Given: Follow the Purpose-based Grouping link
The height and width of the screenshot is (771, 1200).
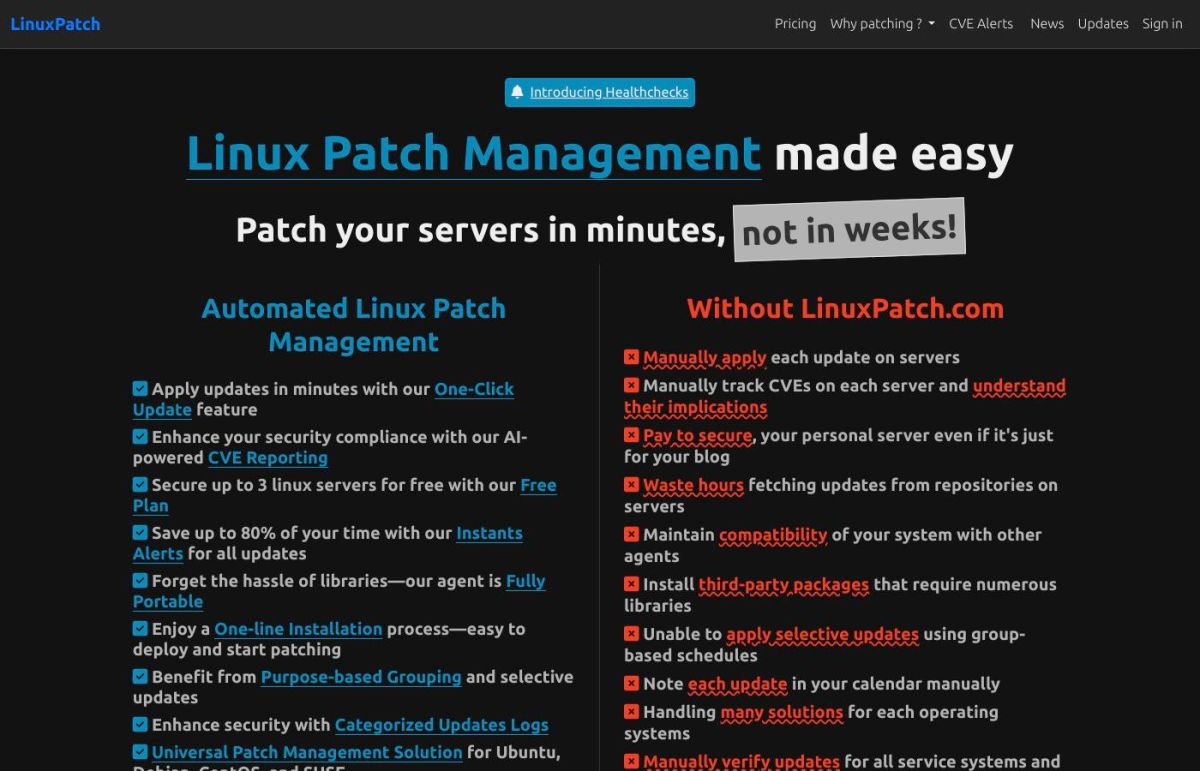Looking at the screenshot, I should (361, 677).
